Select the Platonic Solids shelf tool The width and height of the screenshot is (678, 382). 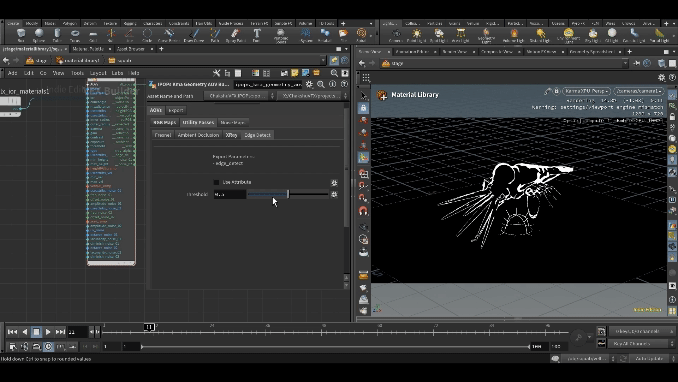281,35
